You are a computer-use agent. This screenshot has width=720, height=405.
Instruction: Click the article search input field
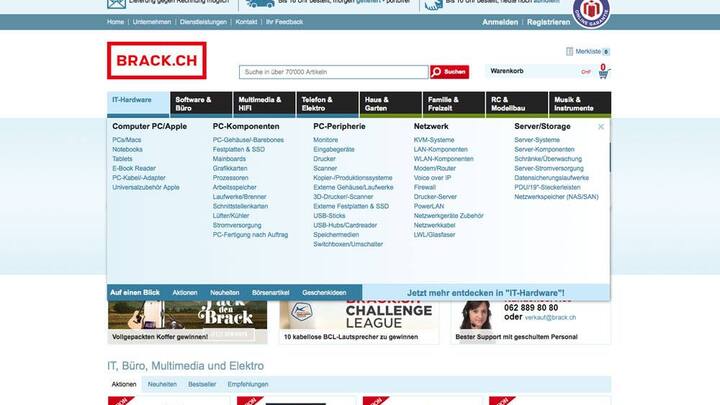pos(334,72)
